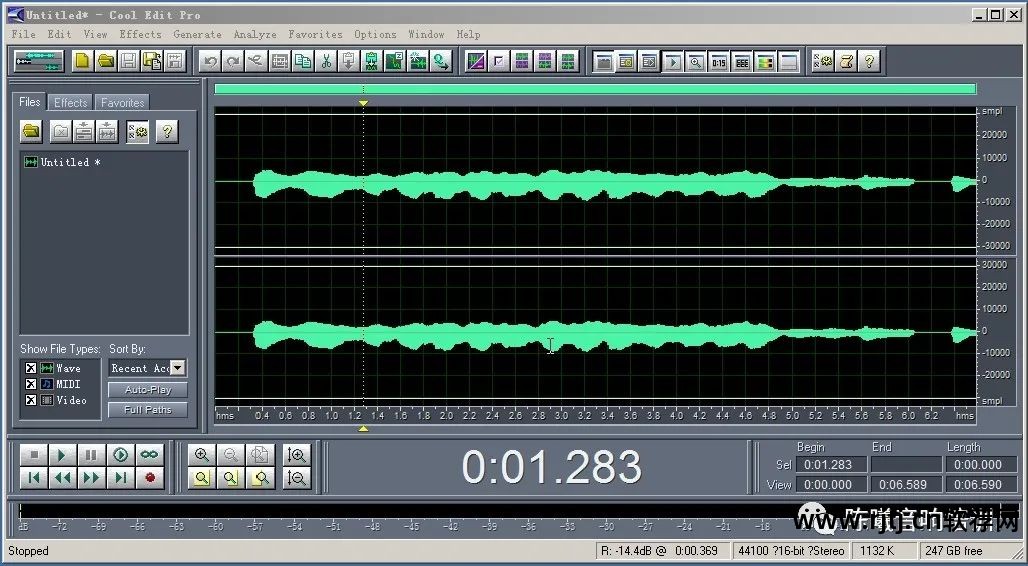Open the Favorites menu in menu bar
Image resolution: width=1028 pixels, height=566 pixels.
(315, 34)
